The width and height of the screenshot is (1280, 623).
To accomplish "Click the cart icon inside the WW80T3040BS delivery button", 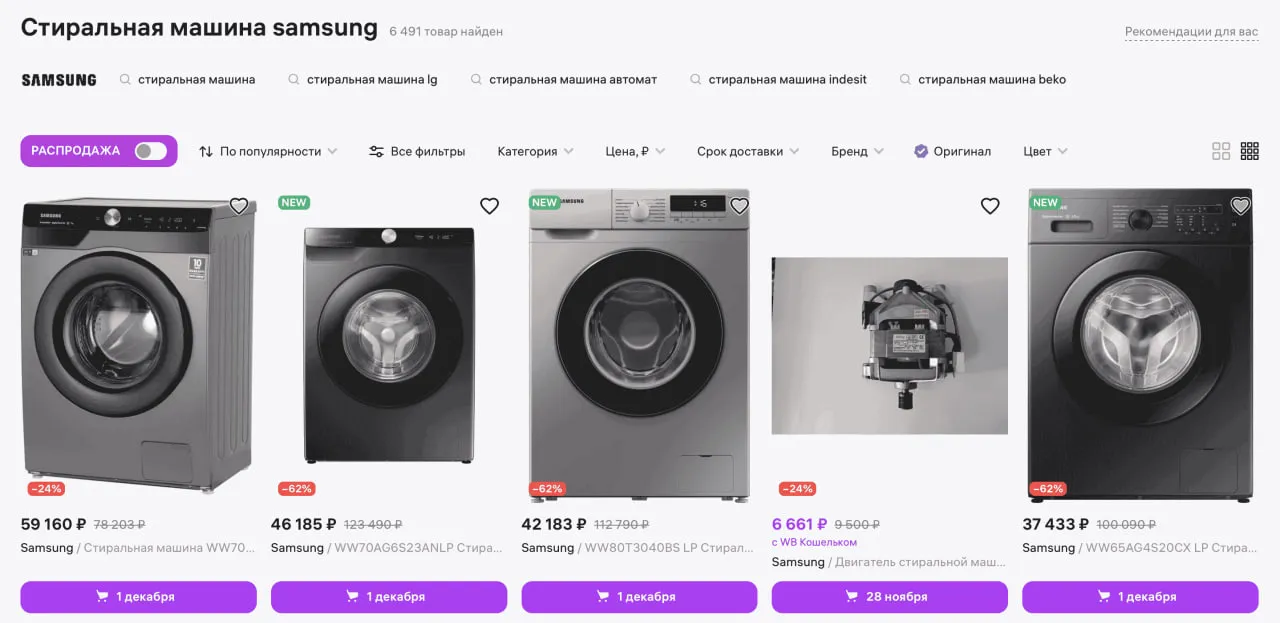I will (x=601, y=595).
